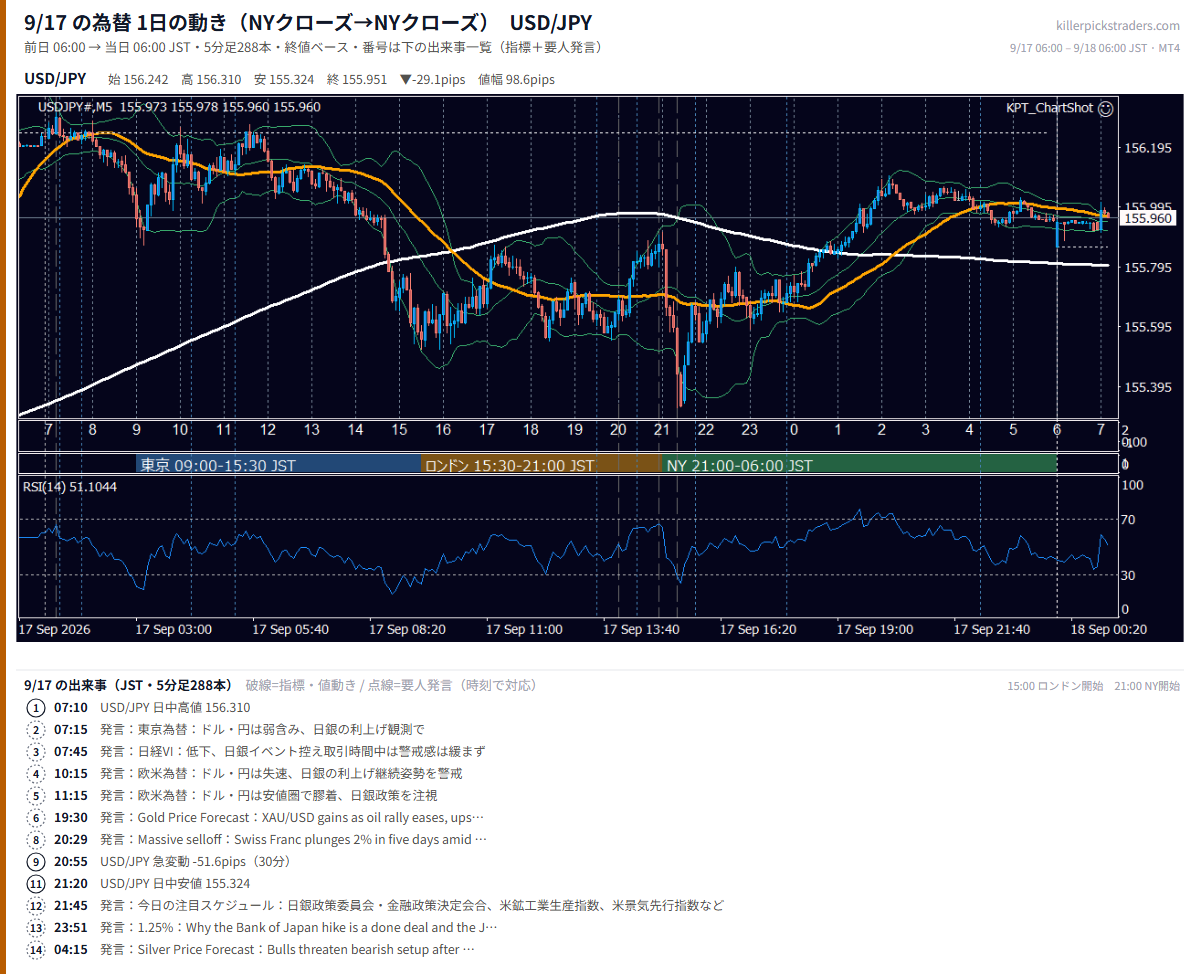
Task: Click hour 18 on the chart time axis
Action: (x=530, y=430)
